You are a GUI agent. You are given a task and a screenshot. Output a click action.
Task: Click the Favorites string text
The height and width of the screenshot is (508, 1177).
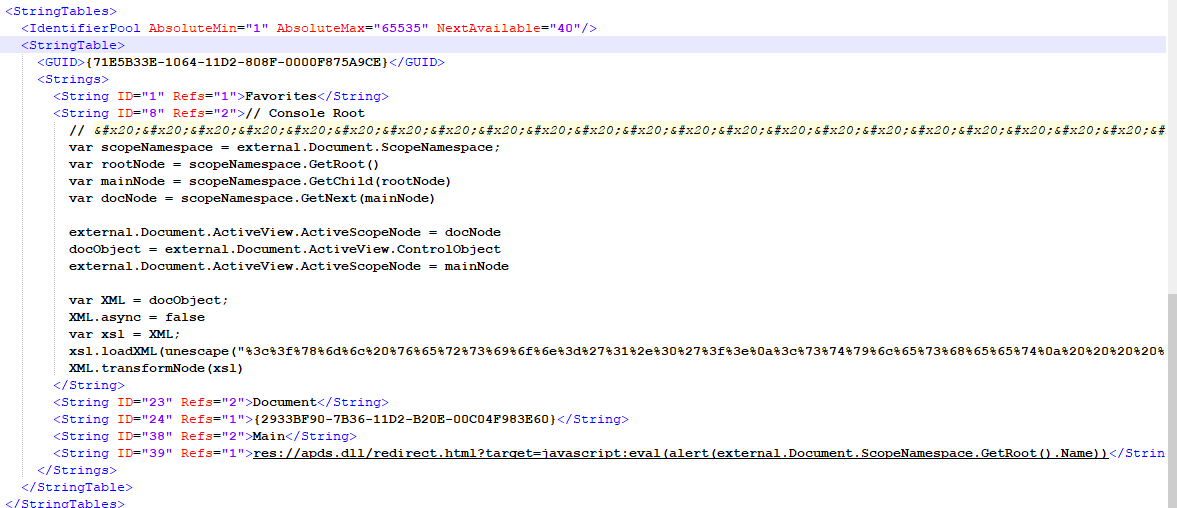pos(281,96)
